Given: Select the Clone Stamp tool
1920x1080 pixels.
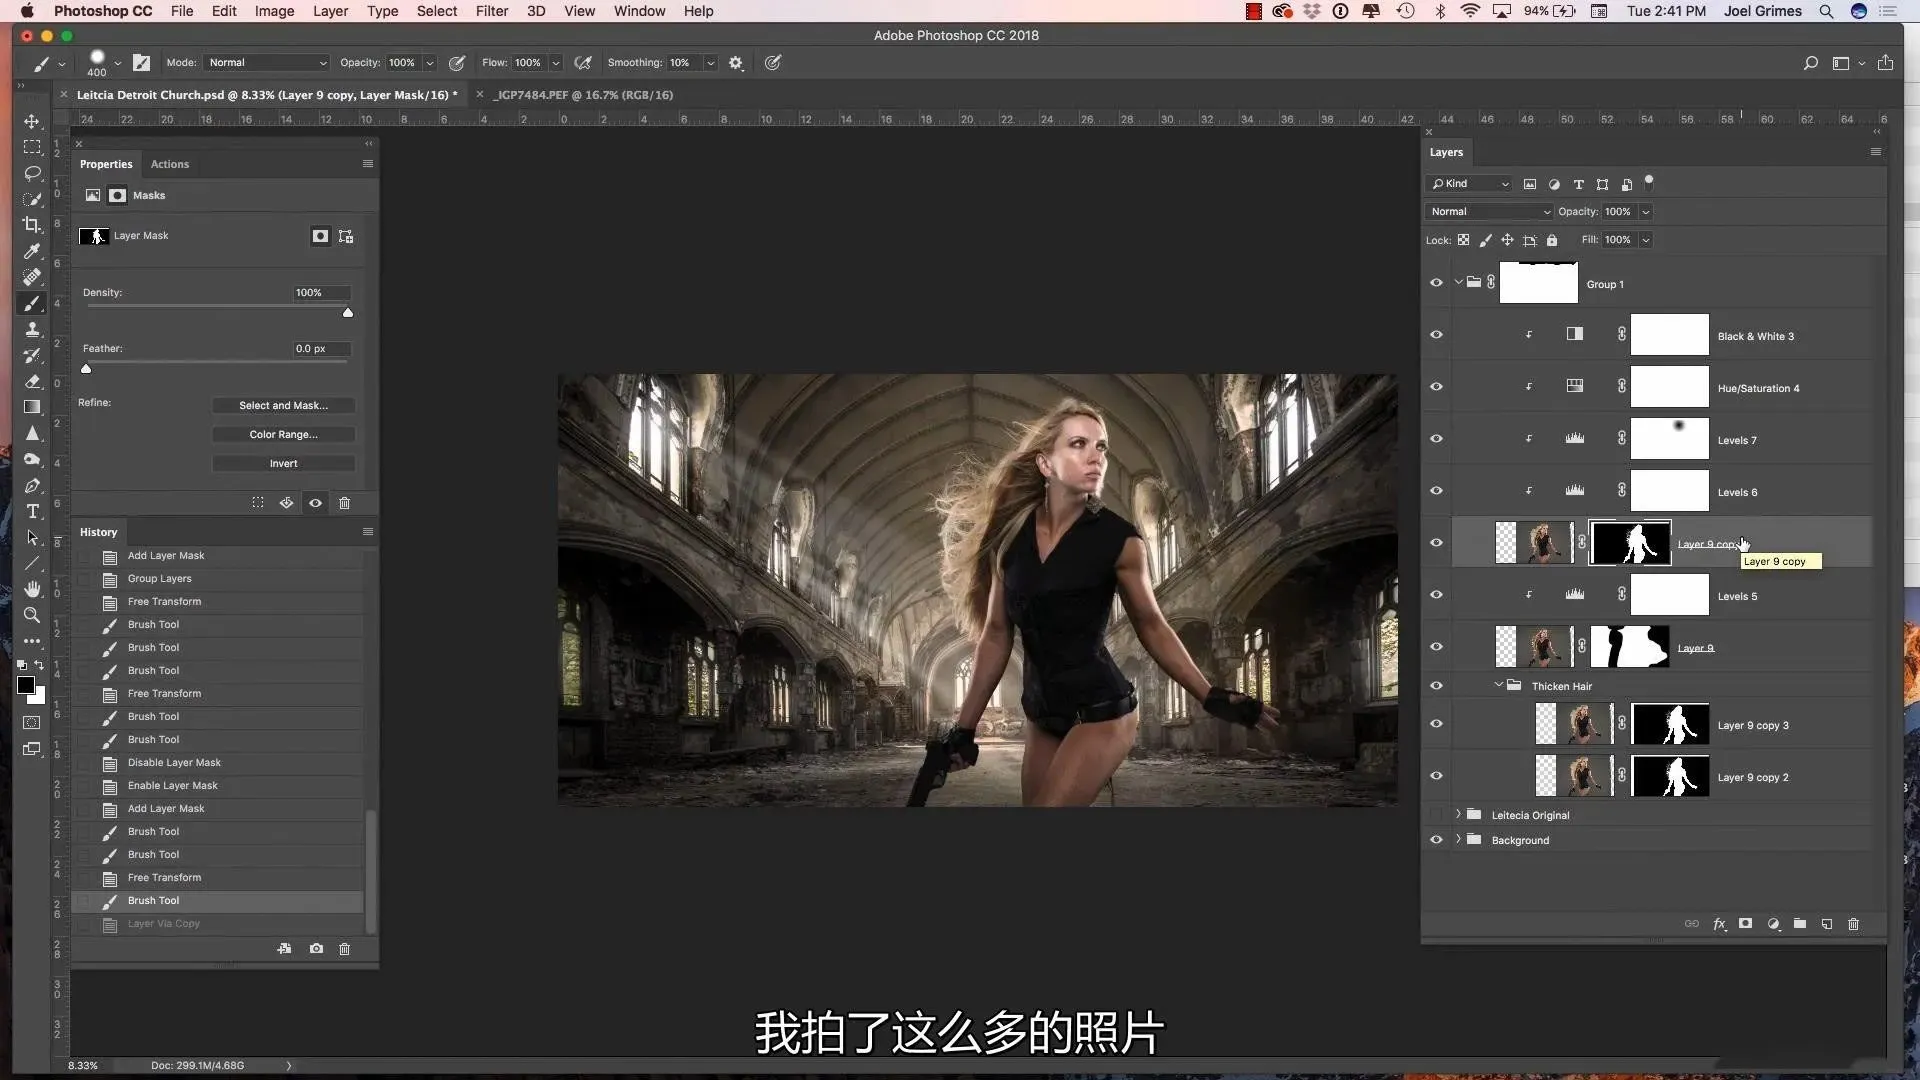Looking at the screenshot, I should 32,329.
